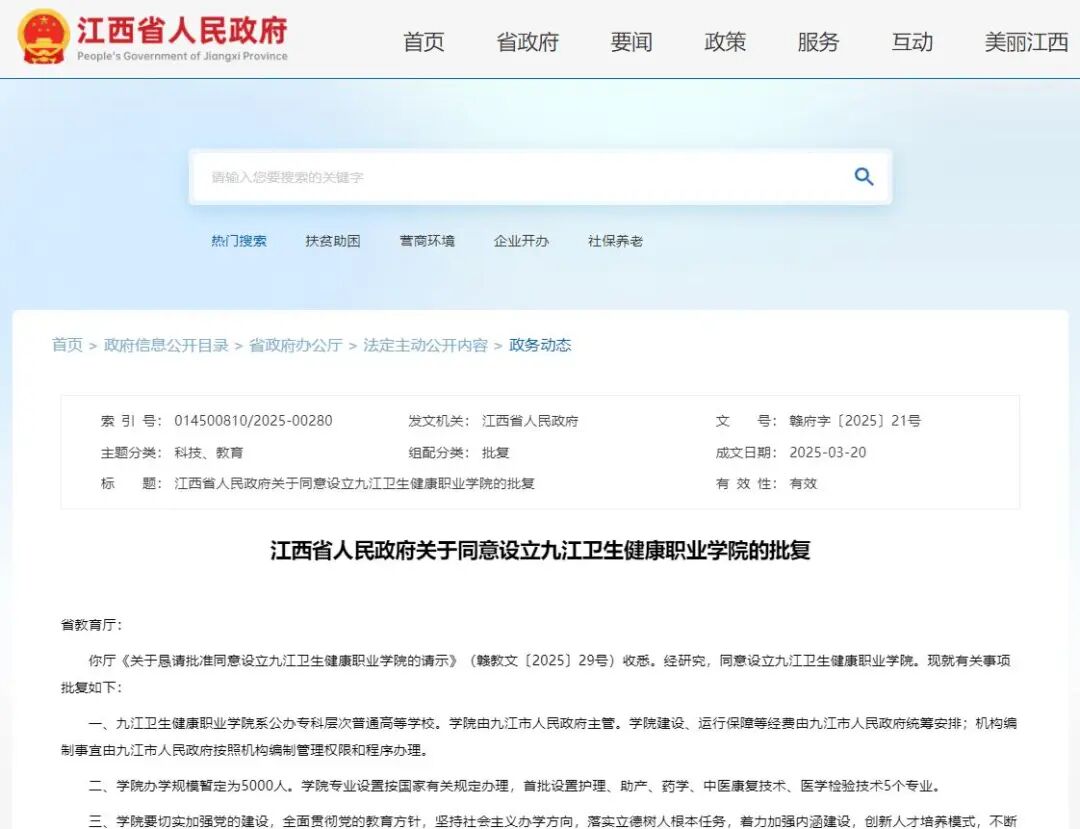
Task: Open the 省政府 navigation menu item
Action: (528, 42)
